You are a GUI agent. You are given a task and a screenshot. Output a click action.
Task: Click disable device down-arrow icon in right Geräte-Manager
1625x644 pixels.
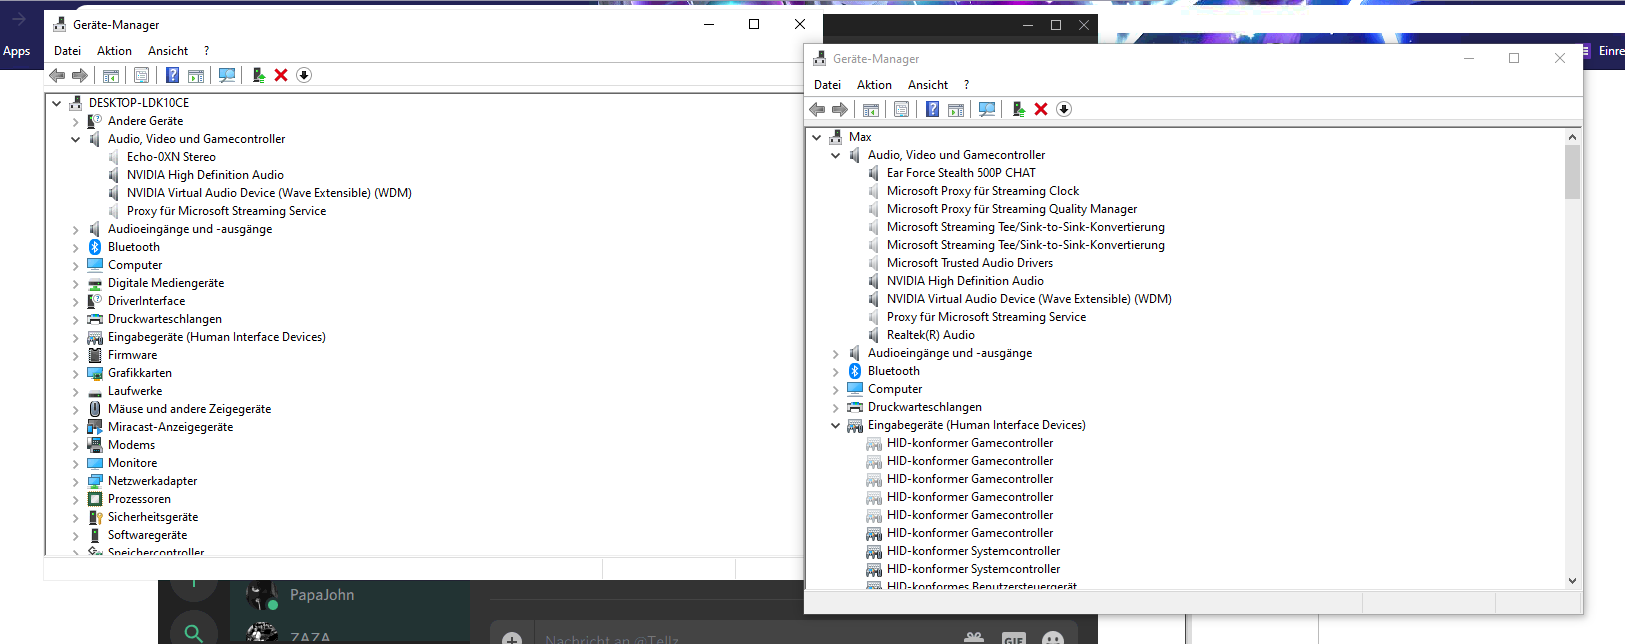(x=1064, y=109)
